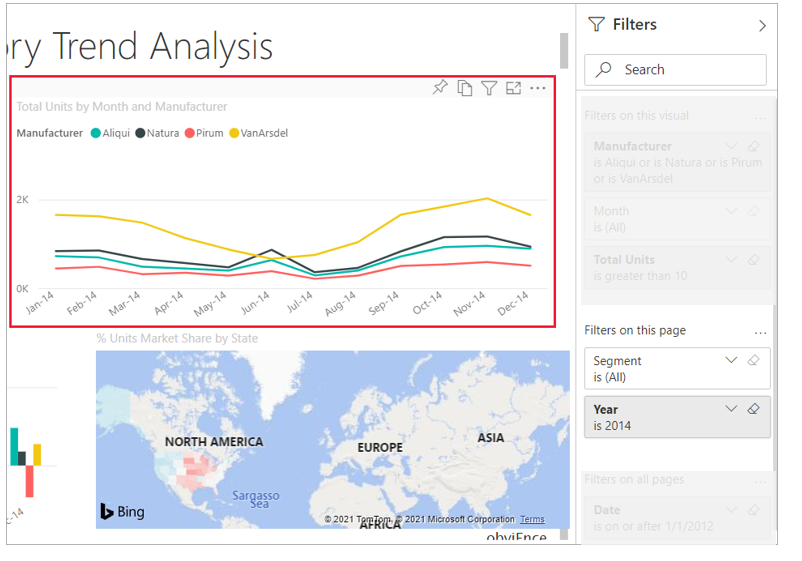Image resolution: width=802 pixels, height=561 pixels.
Task: Expand the Segment filter card chevron
Action: click(731, 361)
